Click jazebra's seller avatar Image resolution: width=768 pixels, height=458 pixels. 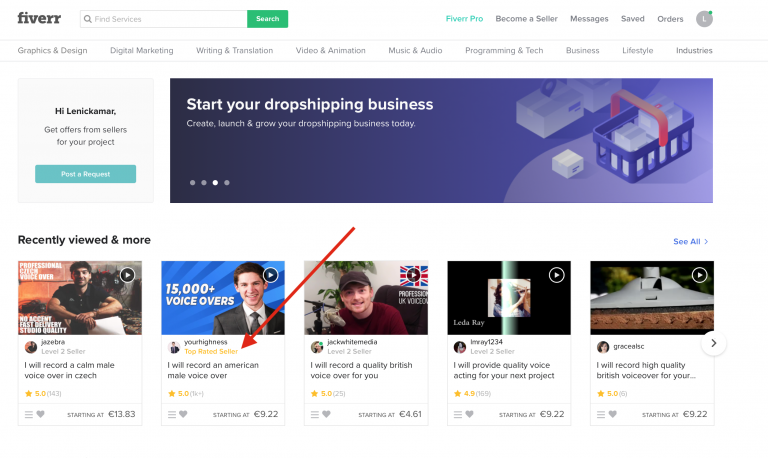coord(31,347)
